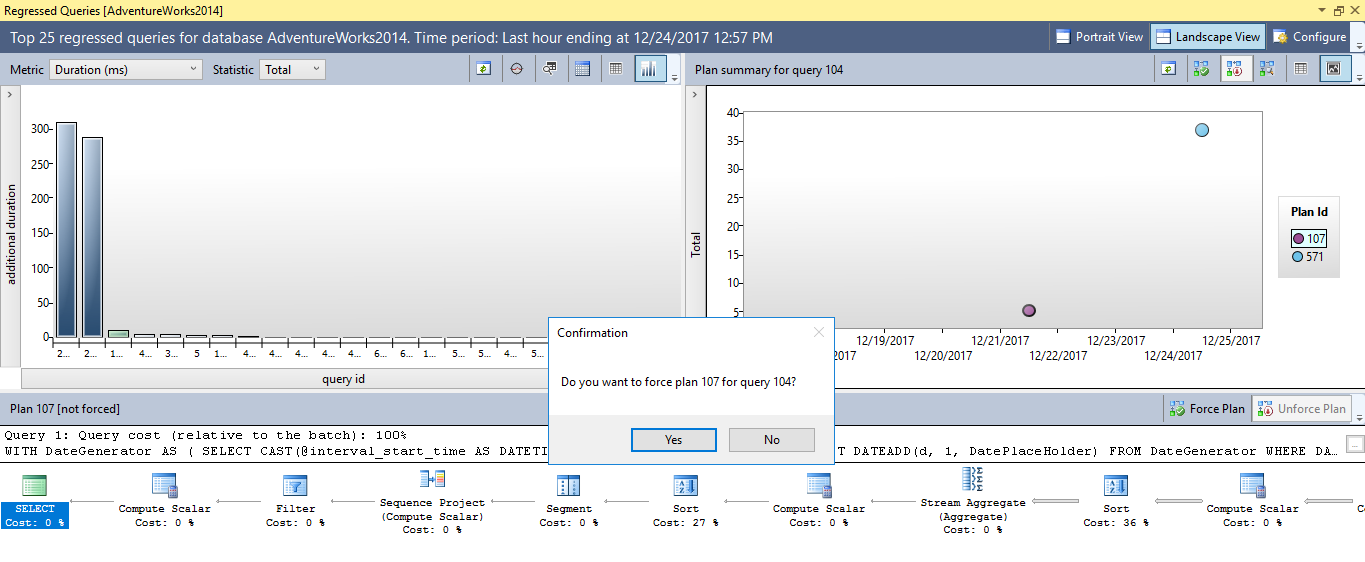Close the Confirmation dialog

pyautogui.click(x=819, y=332)
